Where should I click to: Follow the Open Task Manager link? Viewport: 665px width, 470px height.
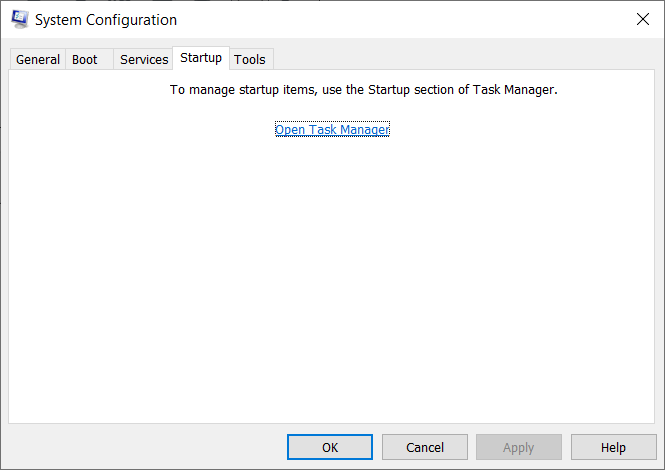[332, 130]
